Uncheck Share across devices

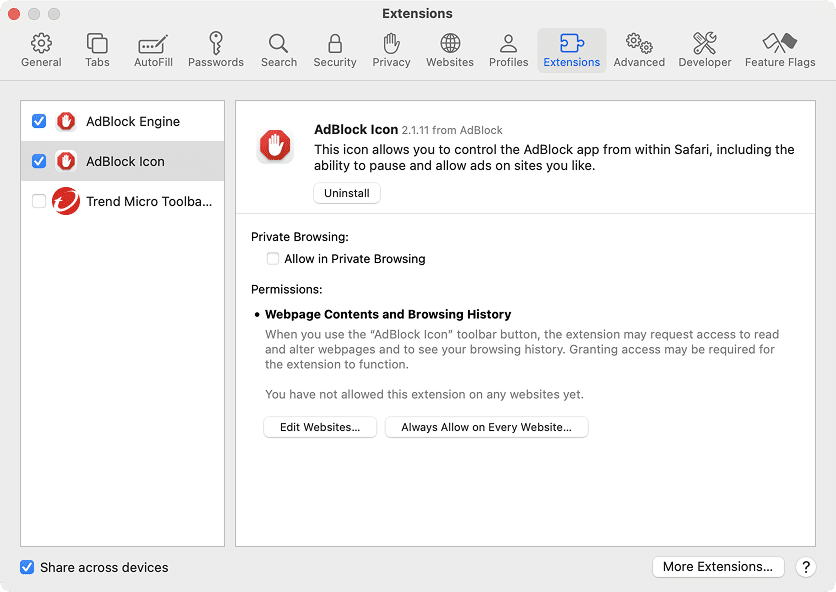pyautogui.click(x=26, y=567)
